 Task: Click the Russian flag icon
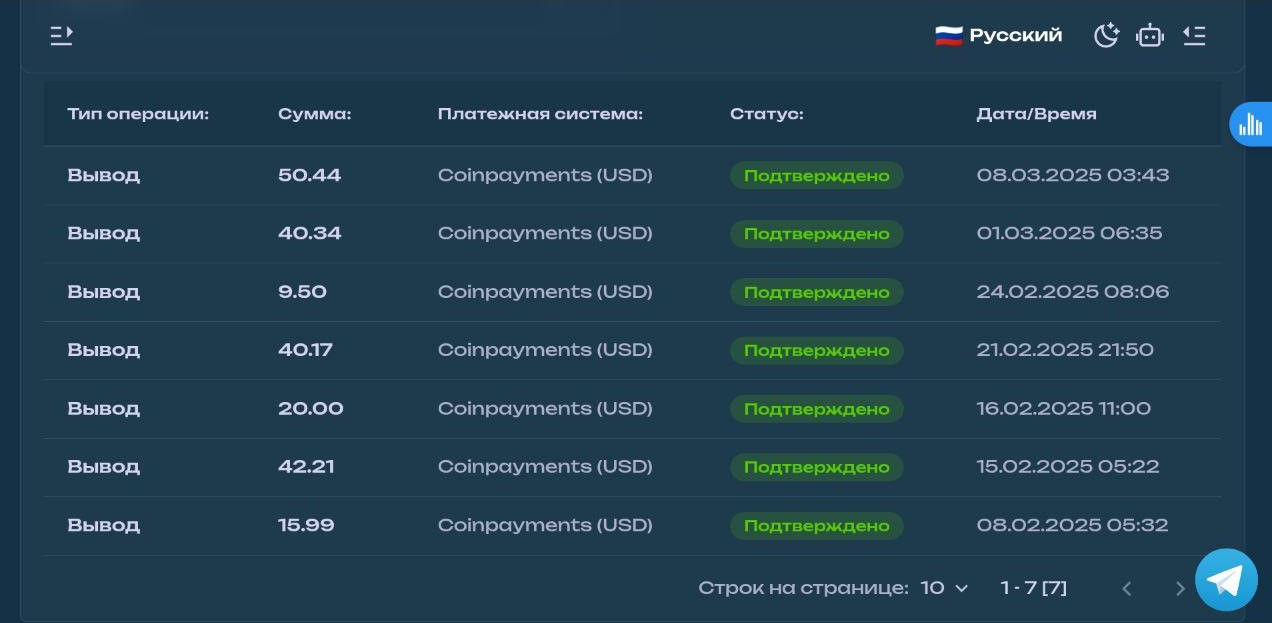(948, 36)
